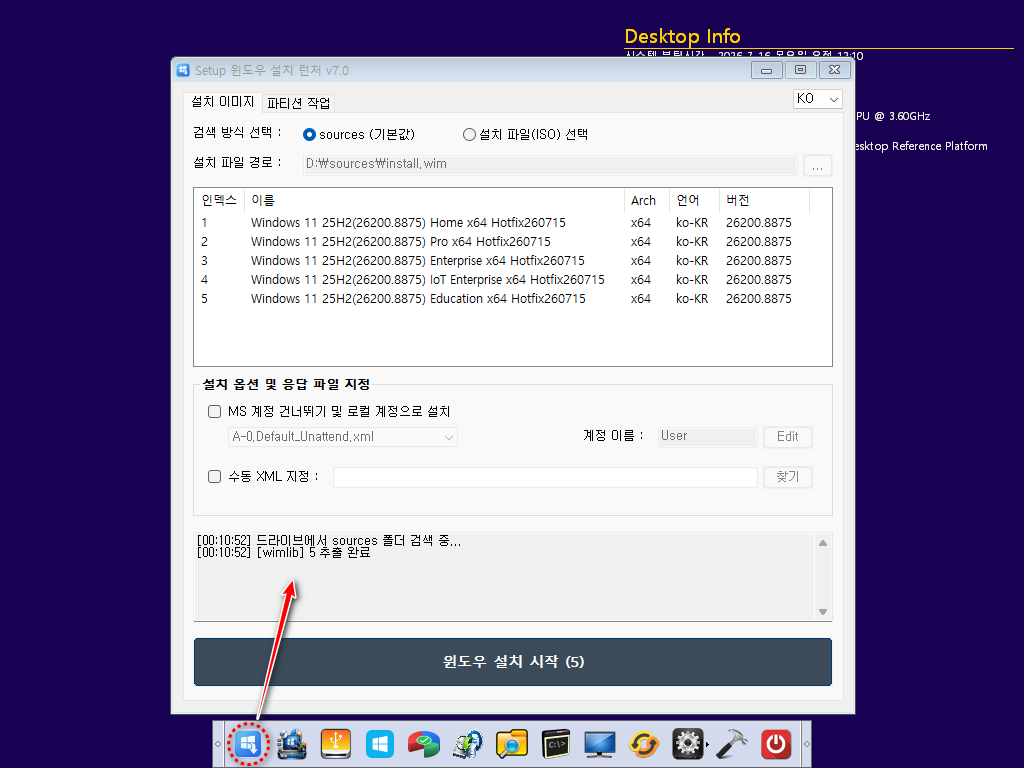
Task: Switch to the 설치 이미지 tab
Action: click(x=223, y=102)
